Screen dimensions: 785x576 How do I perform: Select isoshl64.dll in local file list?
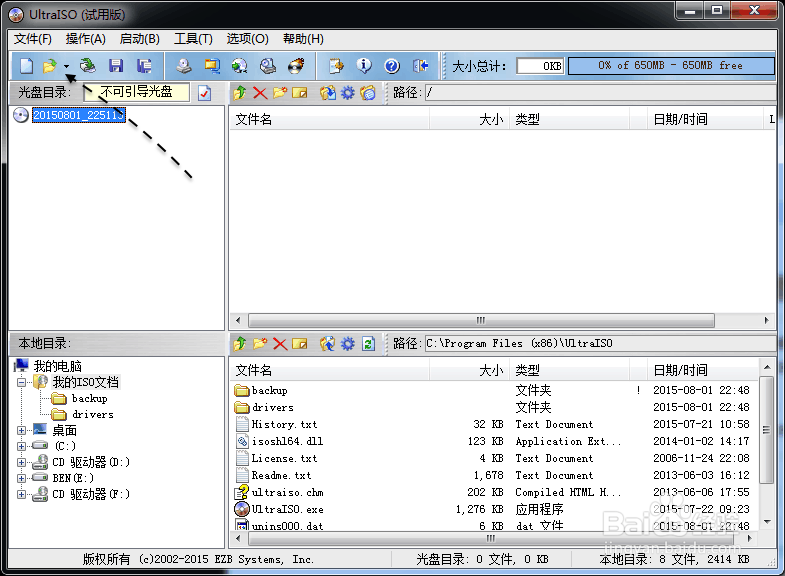point(287,441)
